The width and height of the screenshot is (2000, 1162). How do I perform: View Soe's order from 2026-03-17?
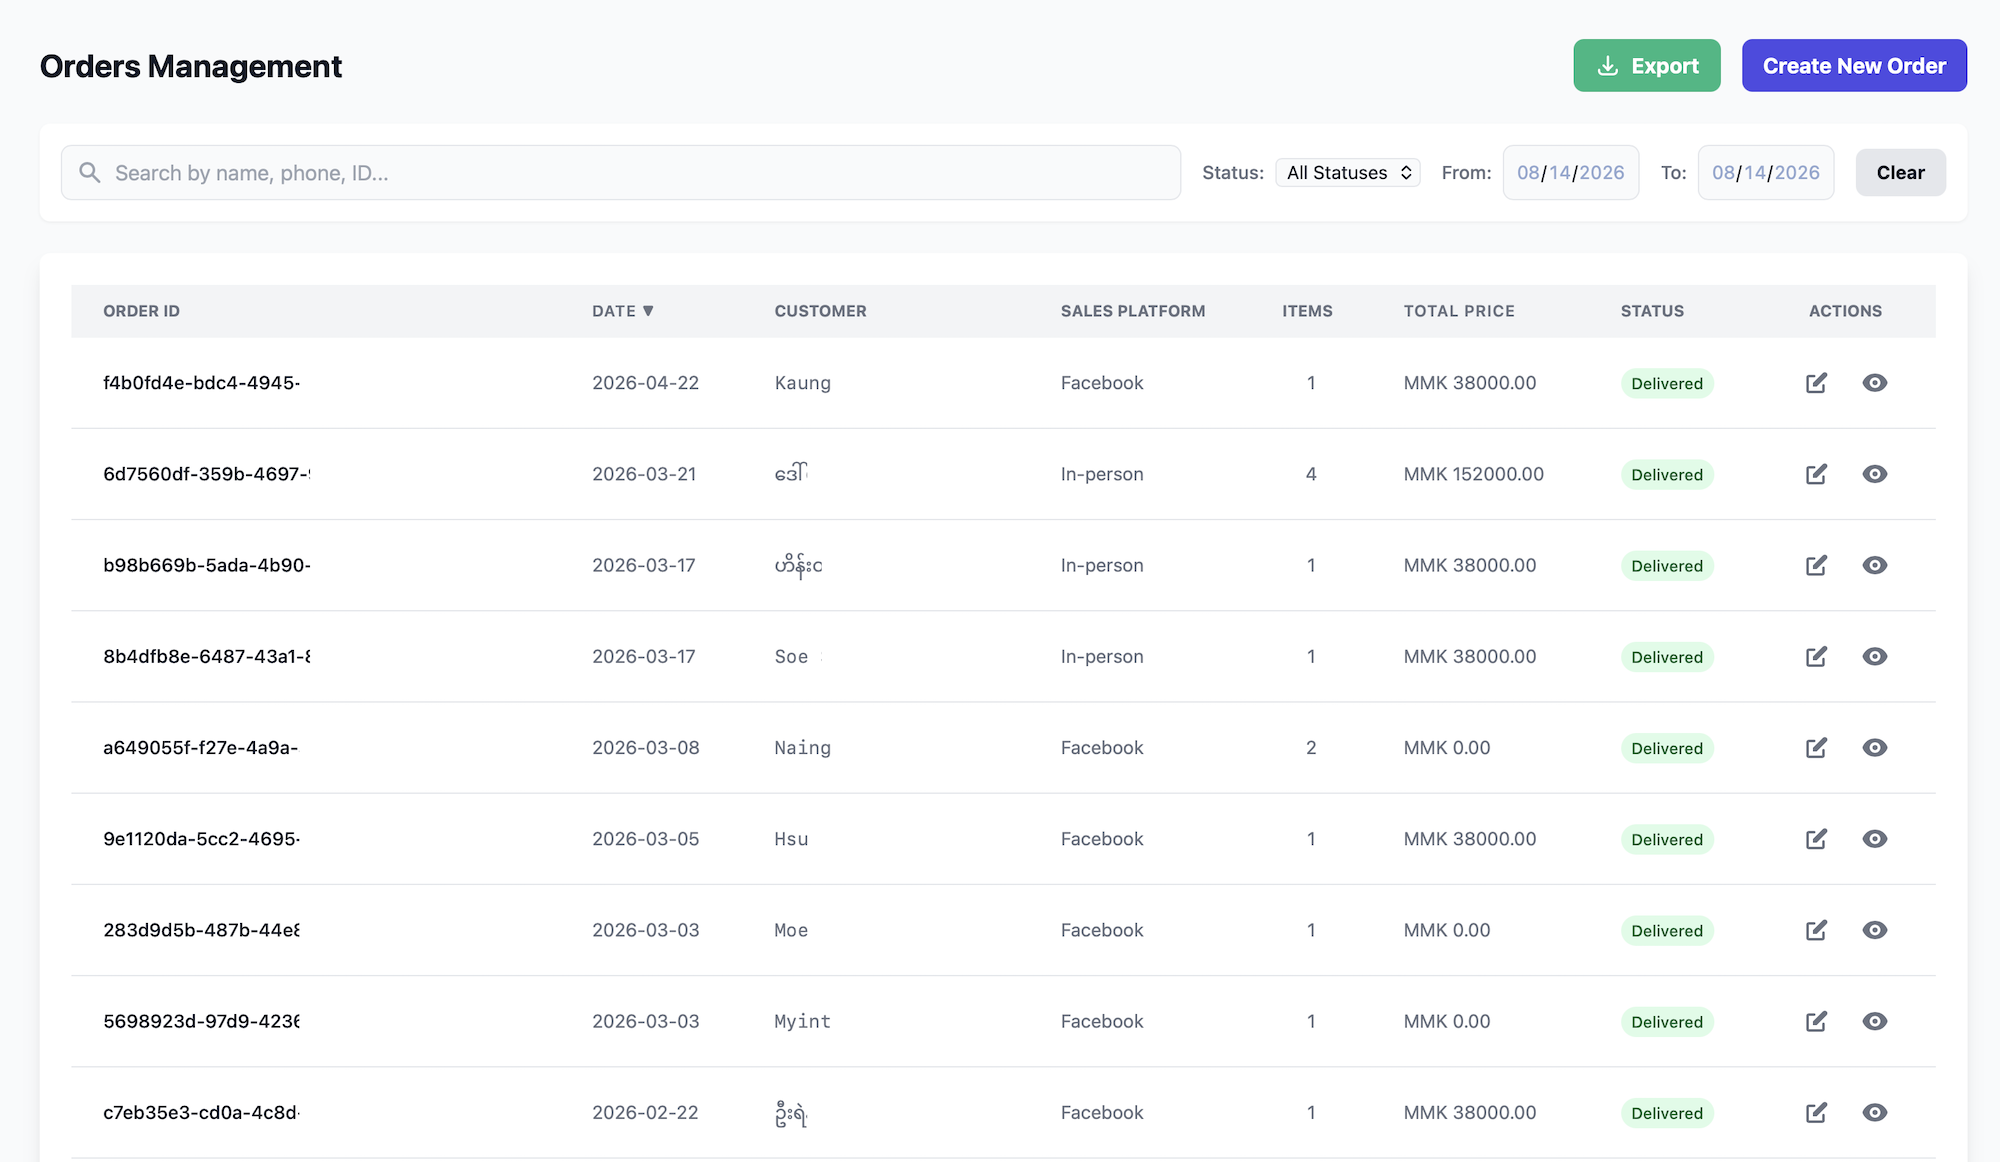pyautogui.click(x=1875, y=656)
